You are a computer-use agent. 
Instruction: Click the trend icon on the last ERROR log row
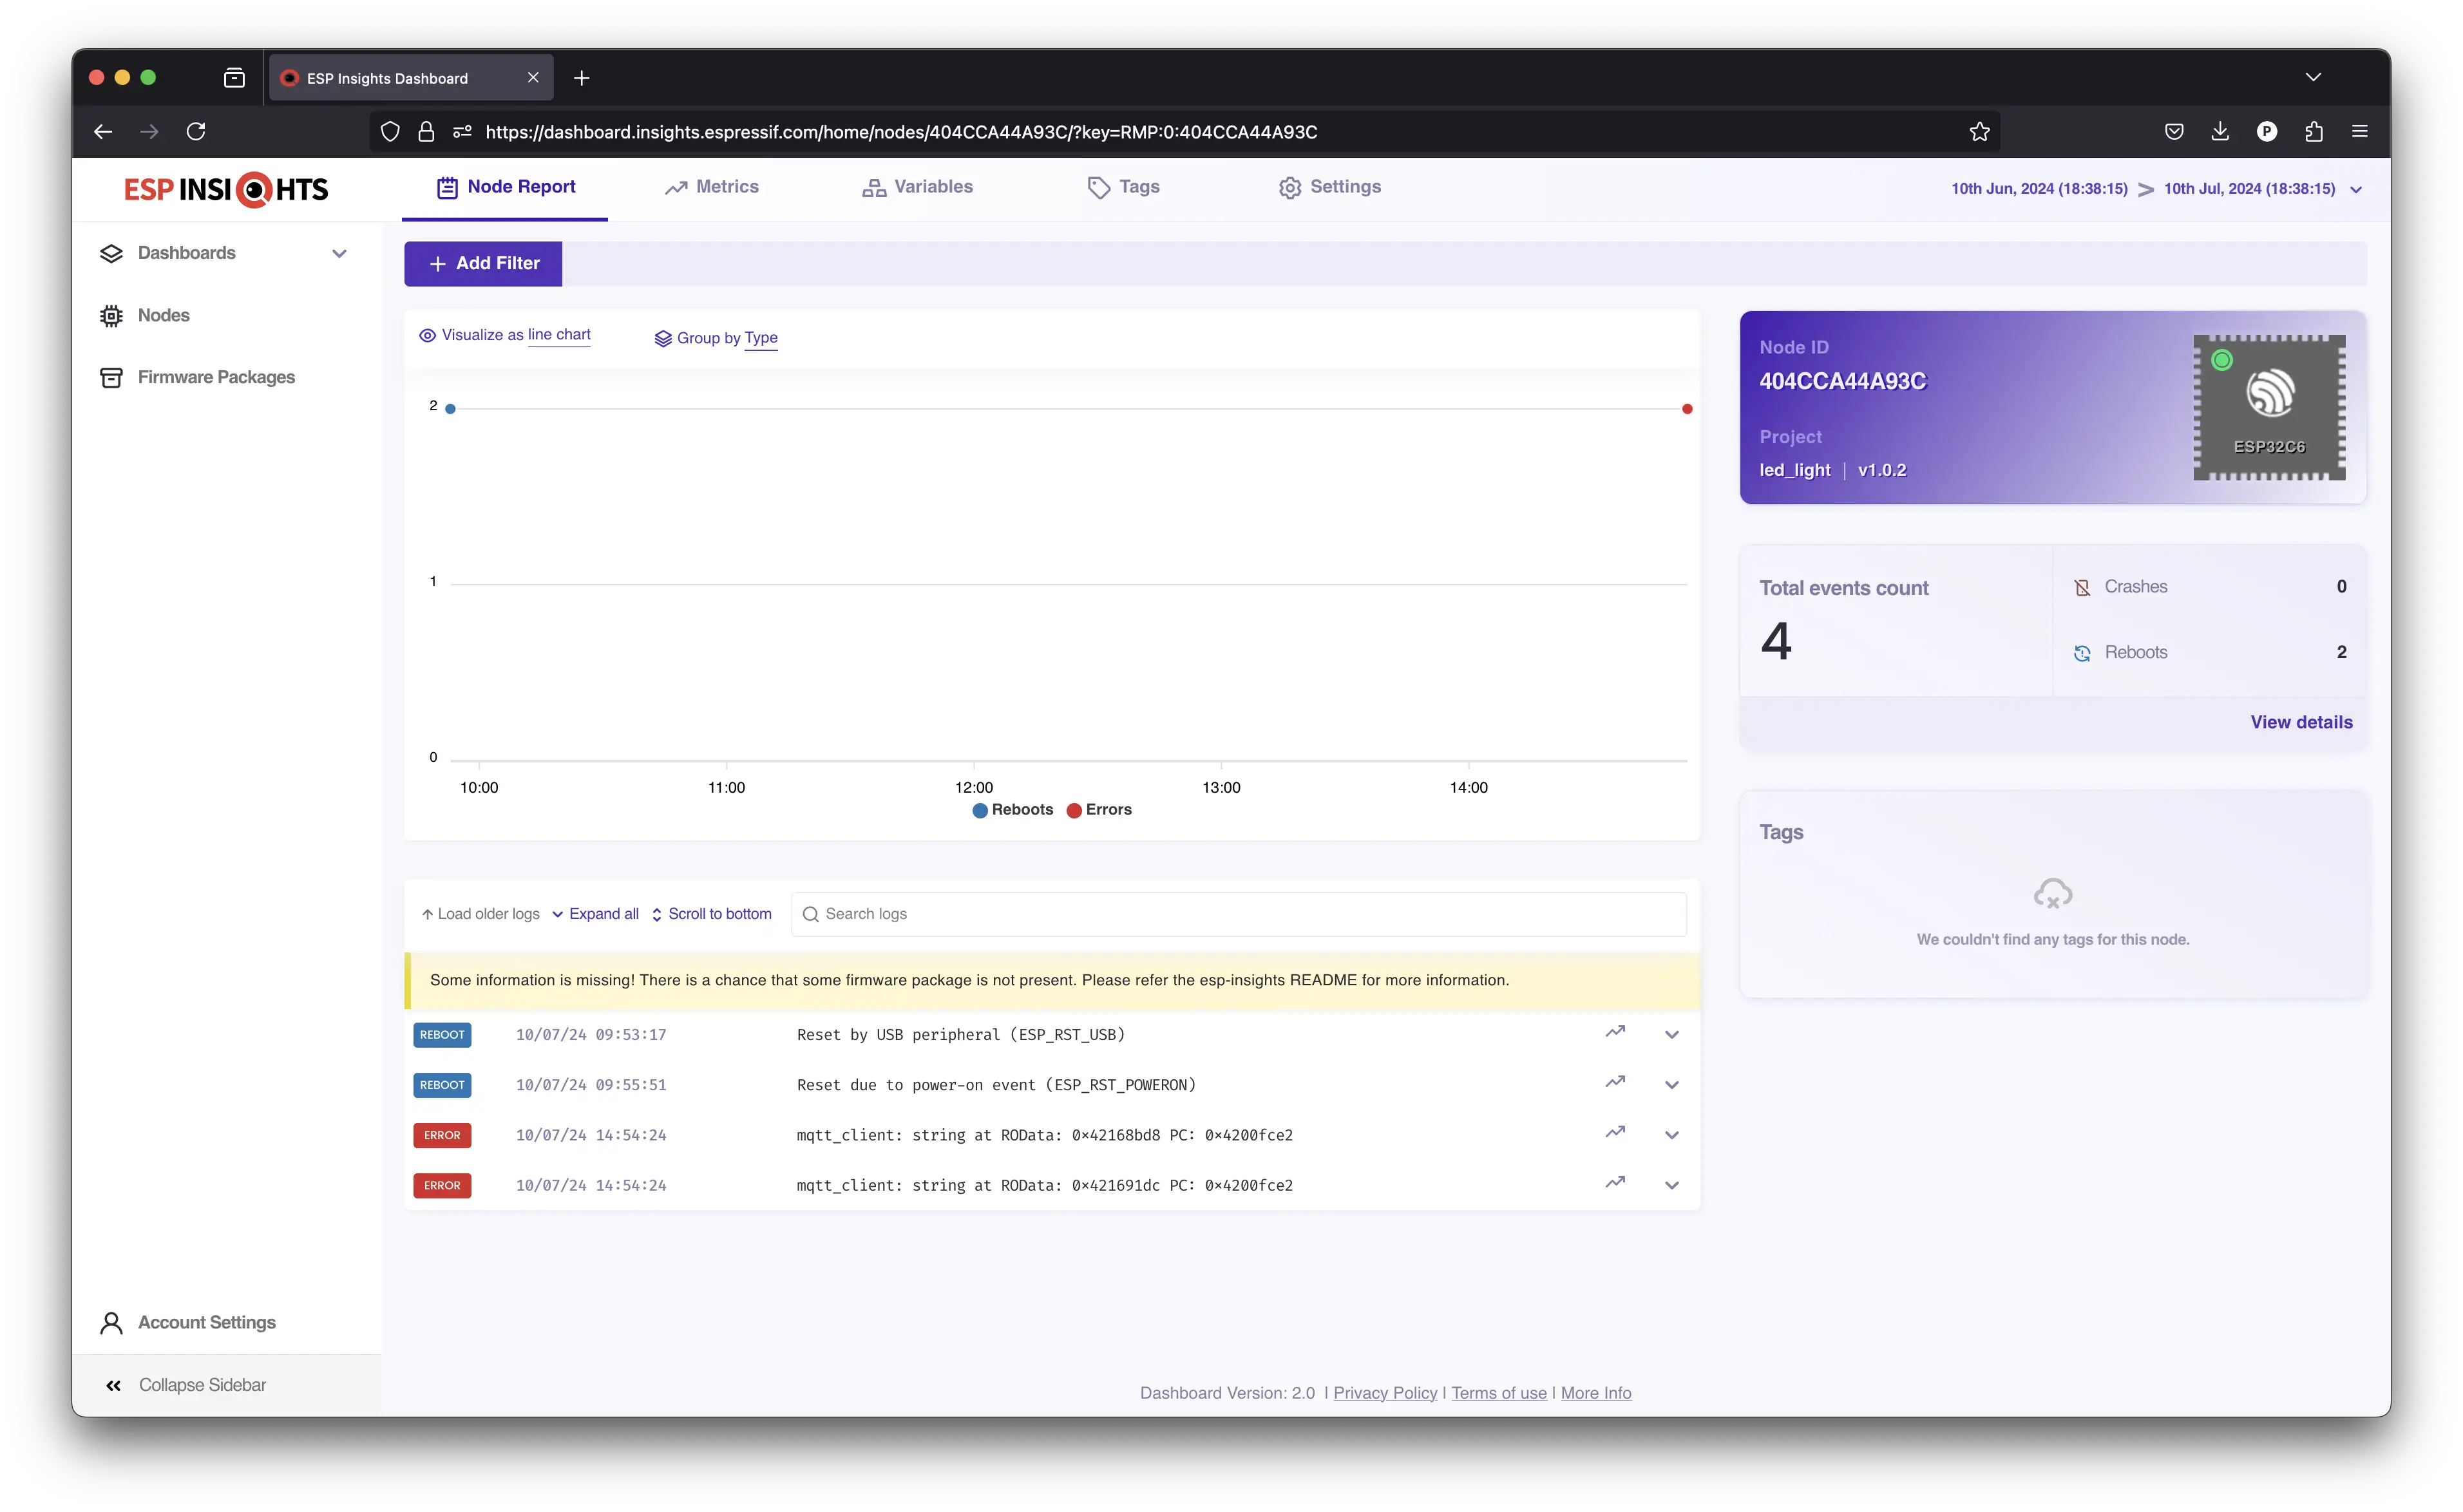coord(1614,1183)
